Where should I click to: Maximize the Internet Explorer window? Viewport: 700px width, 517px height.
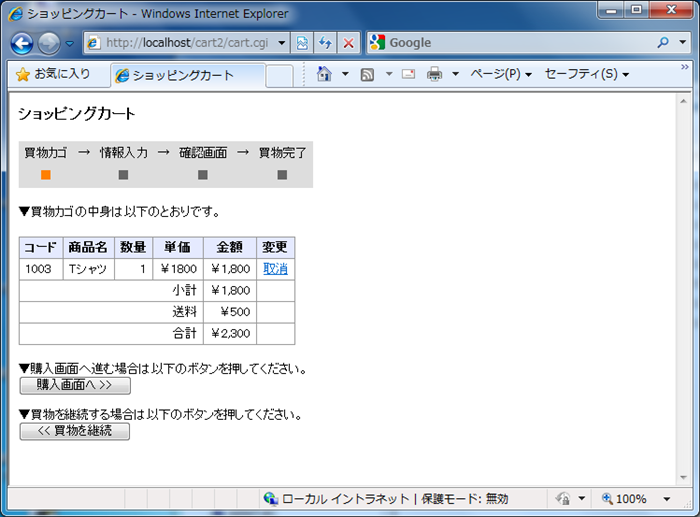pos(637,10)
